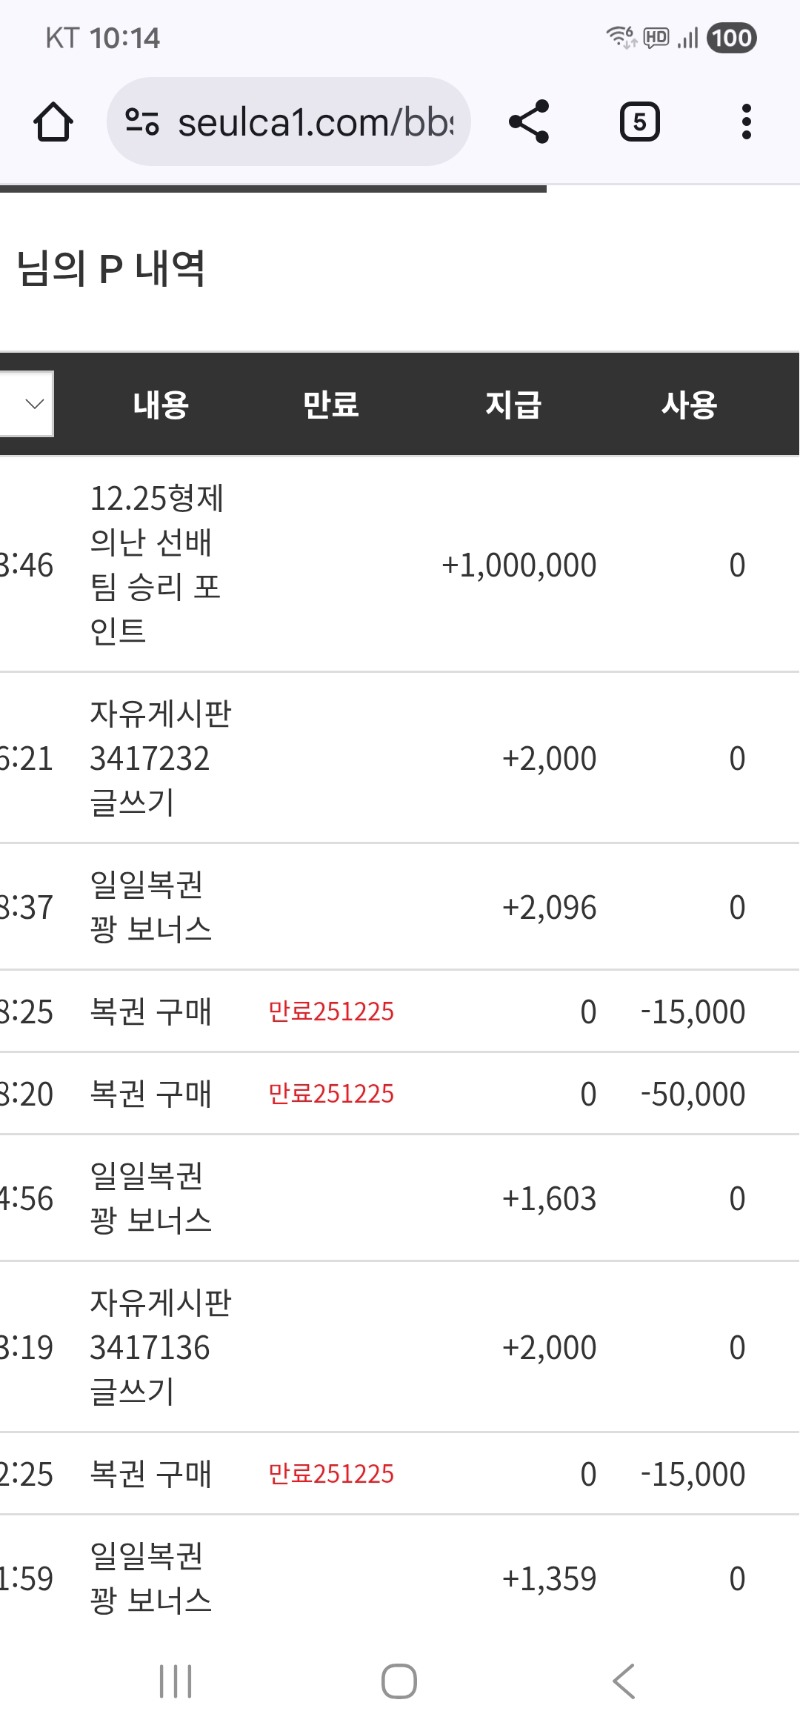
Task: Tap the 복권 구매 row with -50,000
Action: click(x=151, y=1094)
